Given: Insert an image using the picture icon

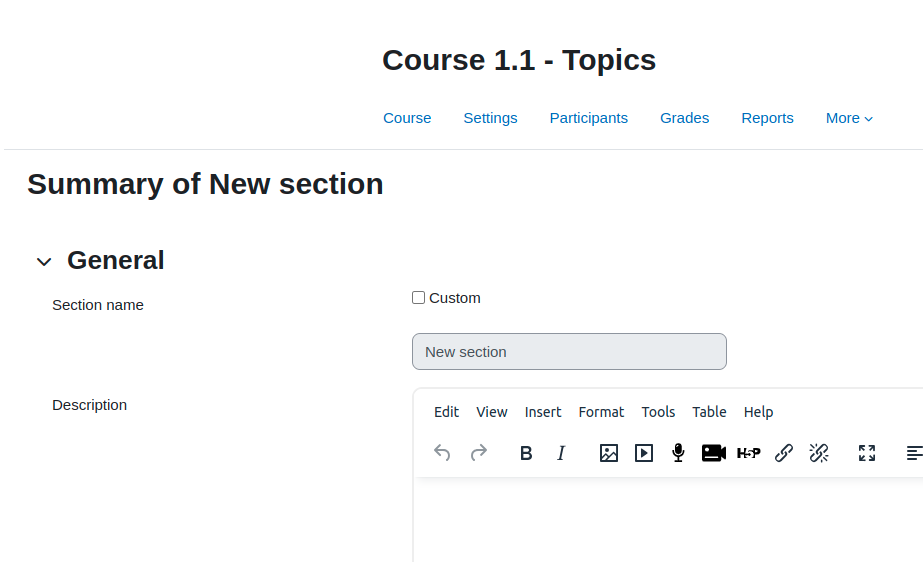Looking at the screenshot, I should (x=609, y=453).
